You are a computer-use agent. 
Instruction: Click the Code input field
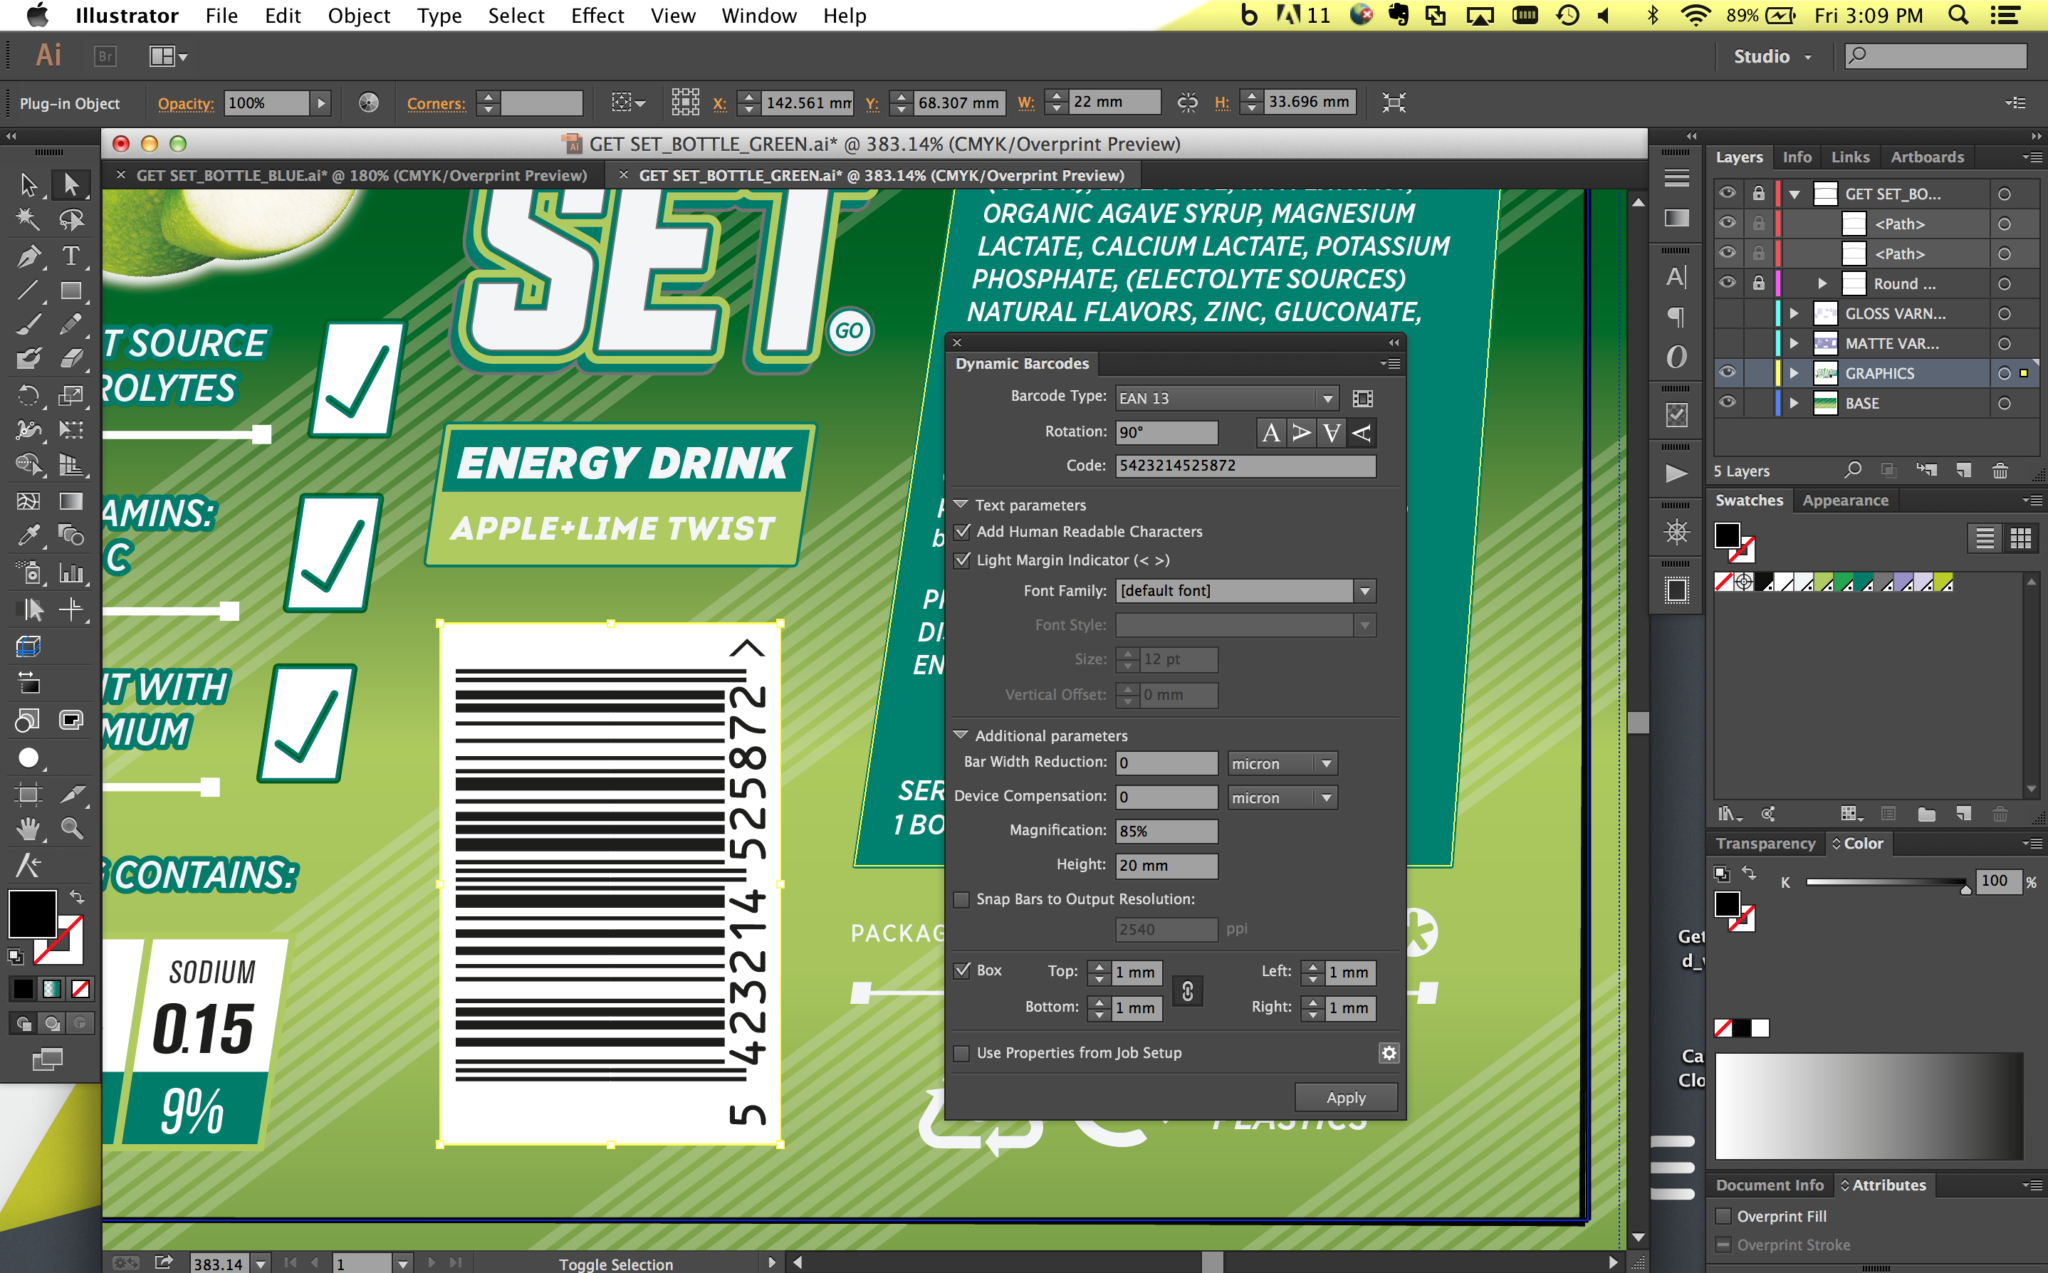[x=1245, y=466]
